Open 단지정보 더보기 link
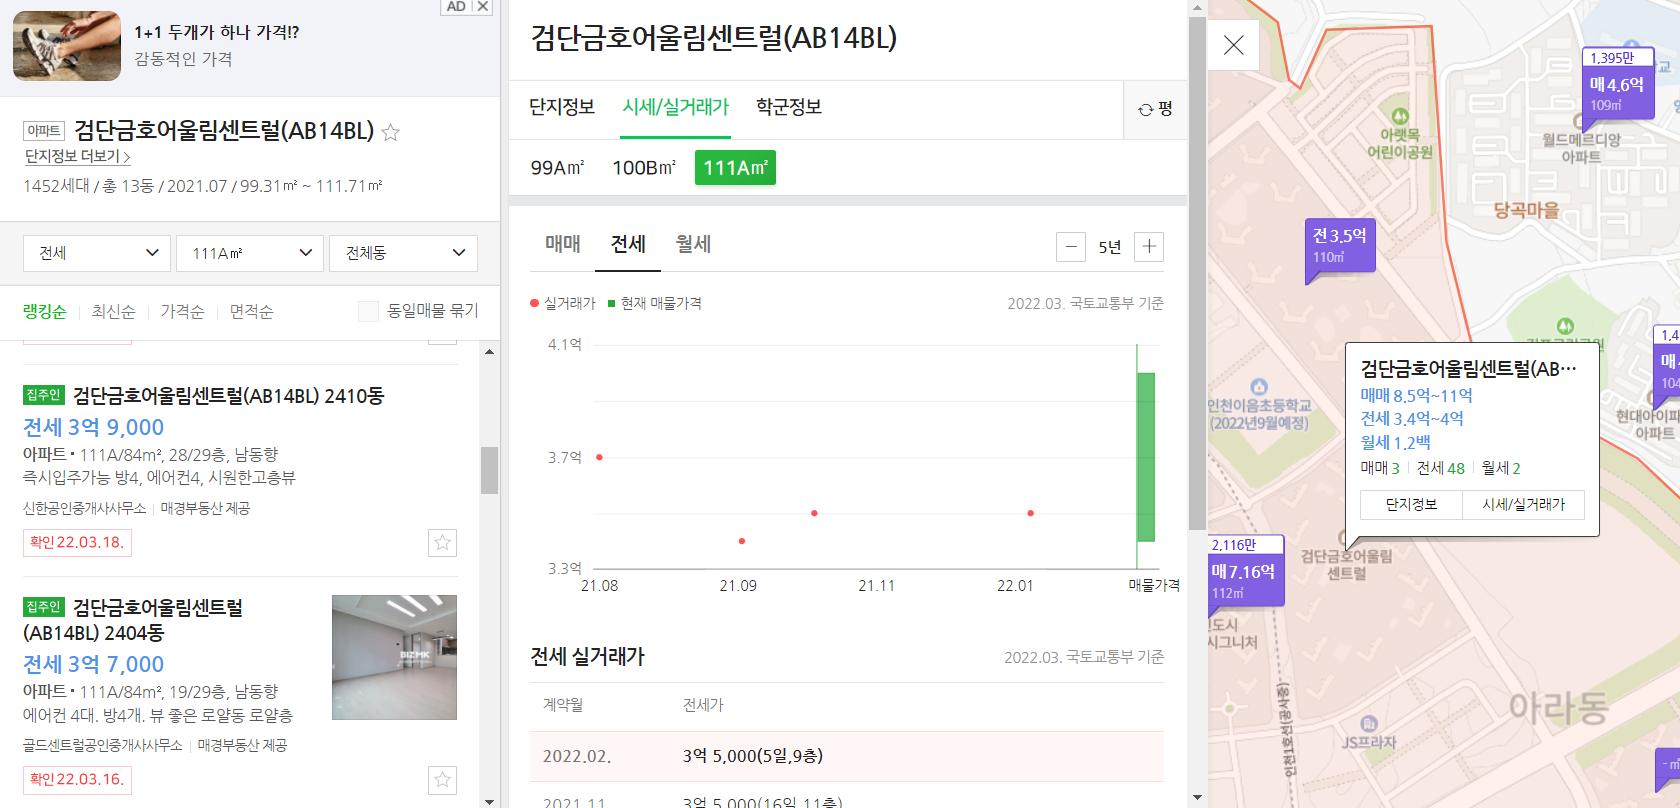 coord(77,156)
